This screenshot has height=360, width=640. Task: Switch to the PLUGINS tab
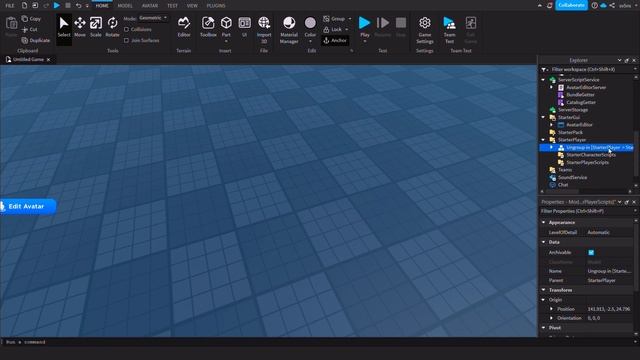(216, 5)
